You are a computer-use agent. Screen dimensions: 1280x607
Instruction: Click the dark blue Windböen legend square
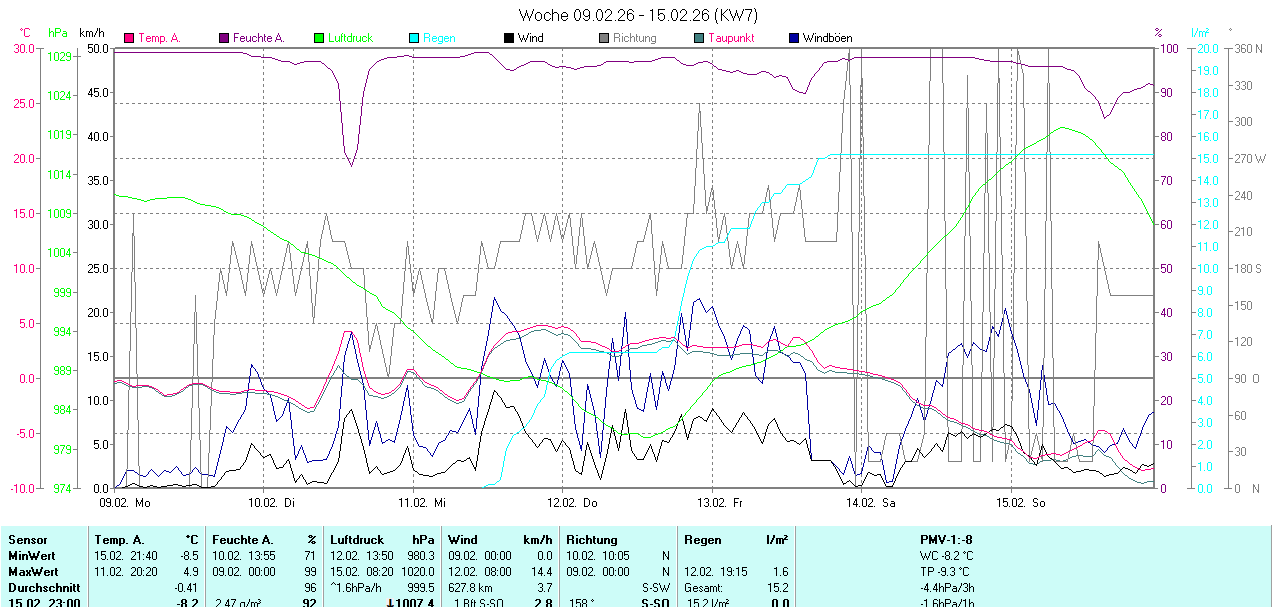tap(794, 38)
